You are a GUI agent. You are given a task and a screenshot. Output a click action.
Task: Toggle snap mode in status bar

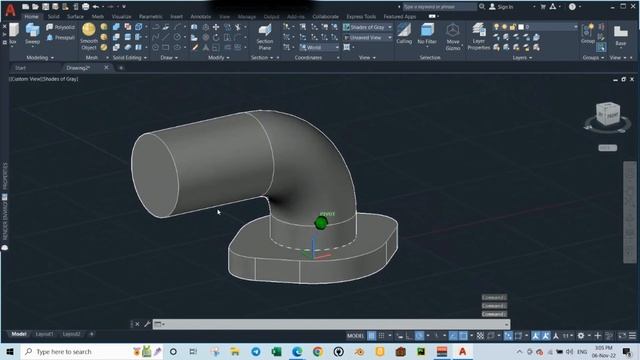click(x=381, y=336)
